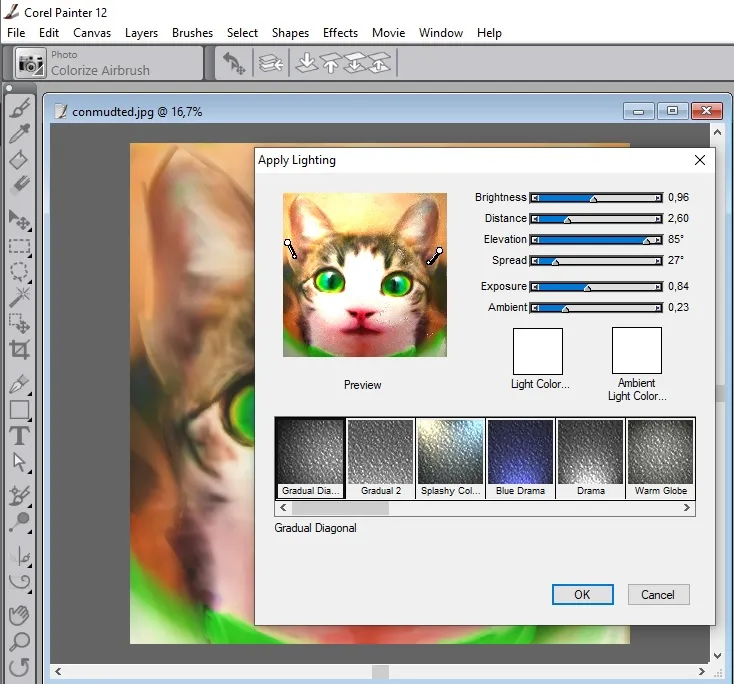Viewport: 734px width, 684px height.
Task: Click the right arrow of presets scrollbar
Action: 687,508
